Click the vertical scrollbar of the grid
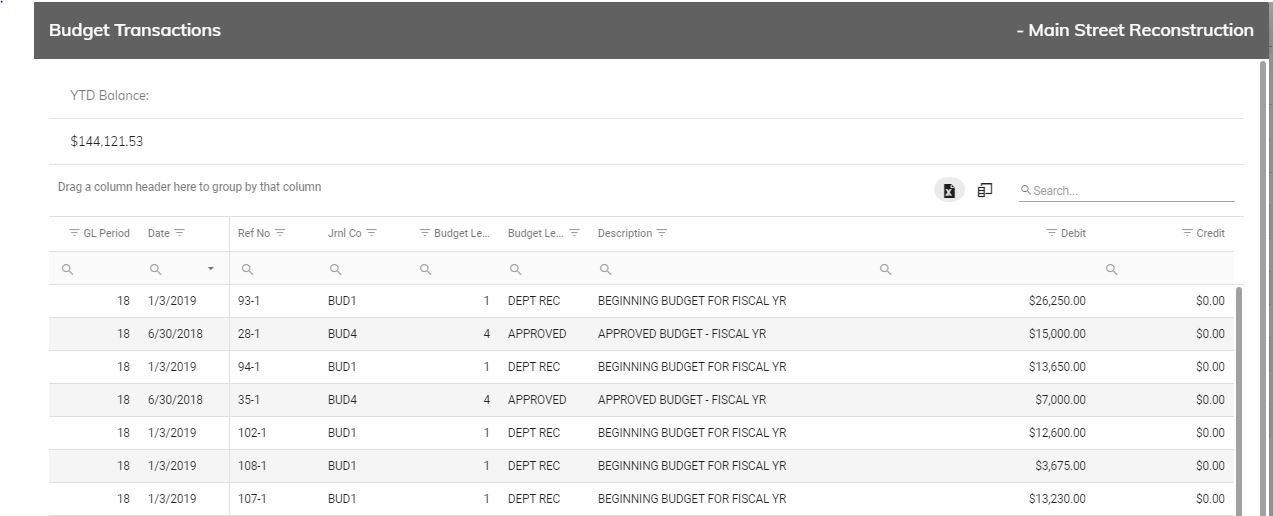 tap(1239, 401)
